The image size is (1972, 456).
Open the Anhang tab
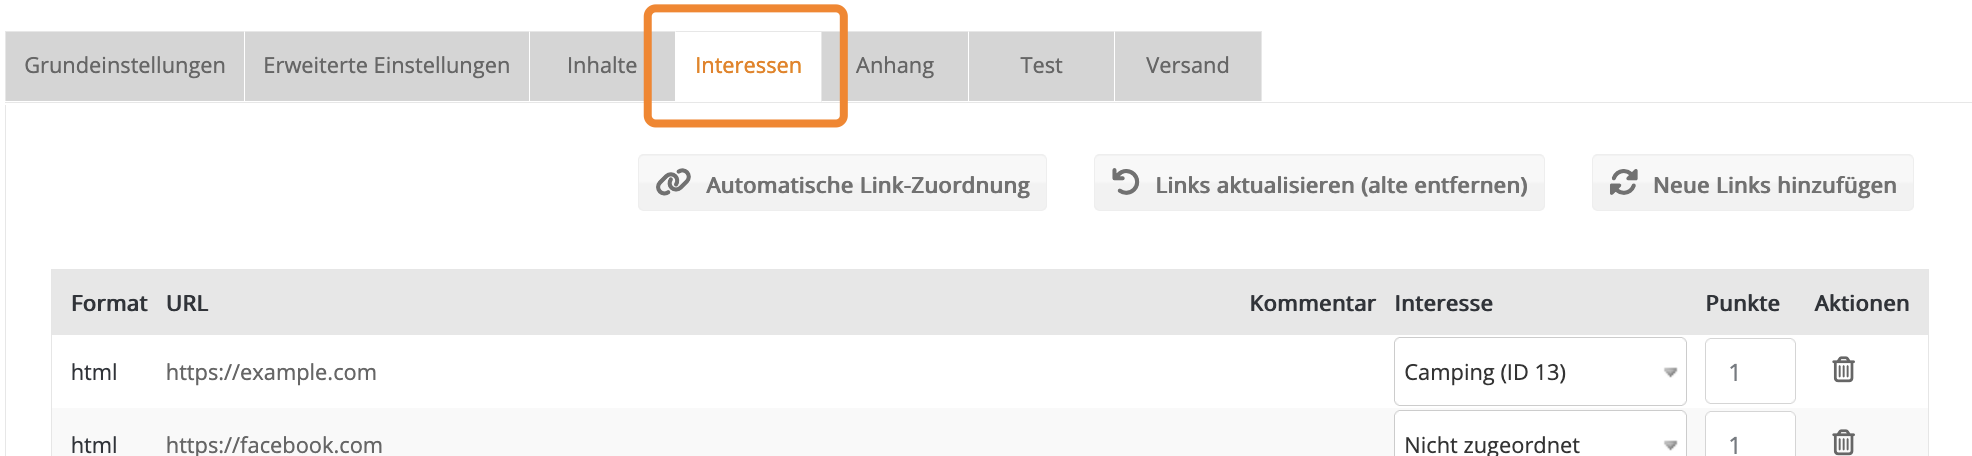pos(895,66)
